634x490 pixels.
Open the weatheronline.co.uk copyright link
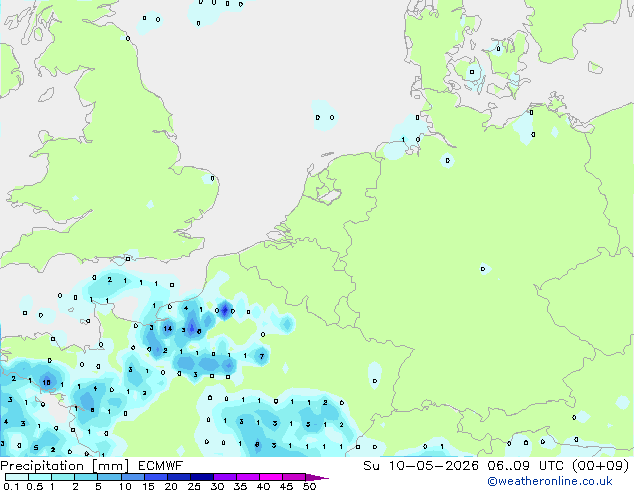click(550, 481)
